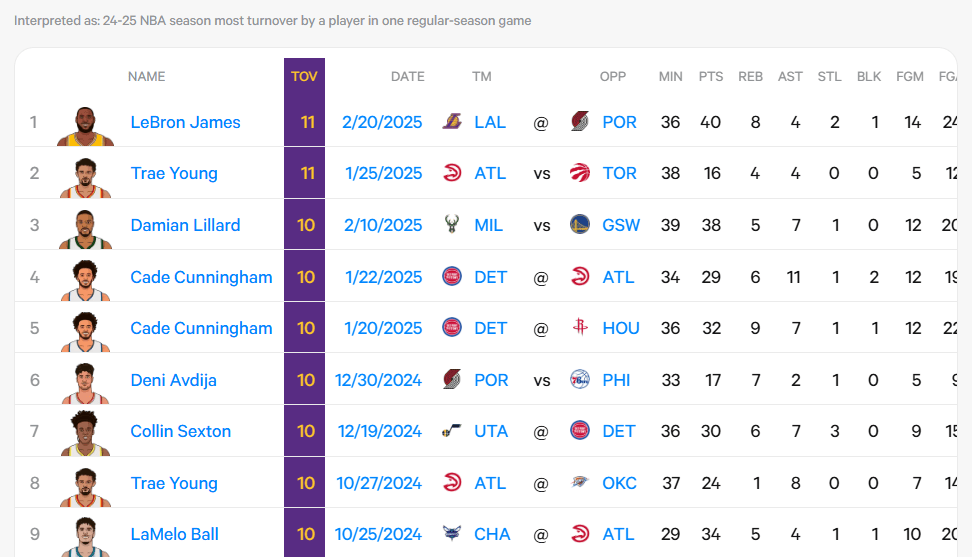Sort table by the DATE column header
The height and width of the screenshot is (557, 972).
(407, 76)
